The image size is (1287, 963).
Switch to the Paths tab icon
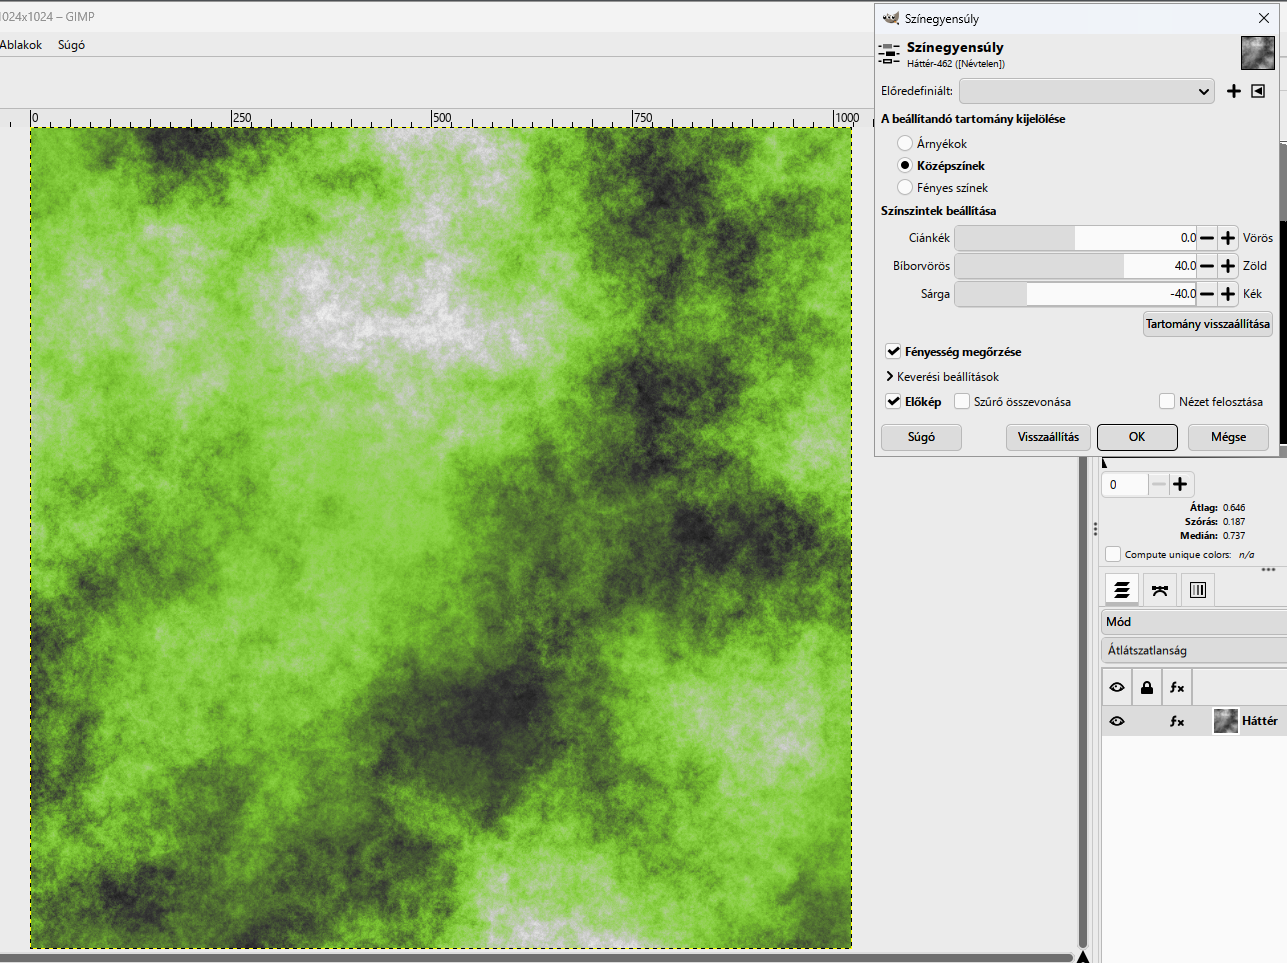coord(1160,590)
